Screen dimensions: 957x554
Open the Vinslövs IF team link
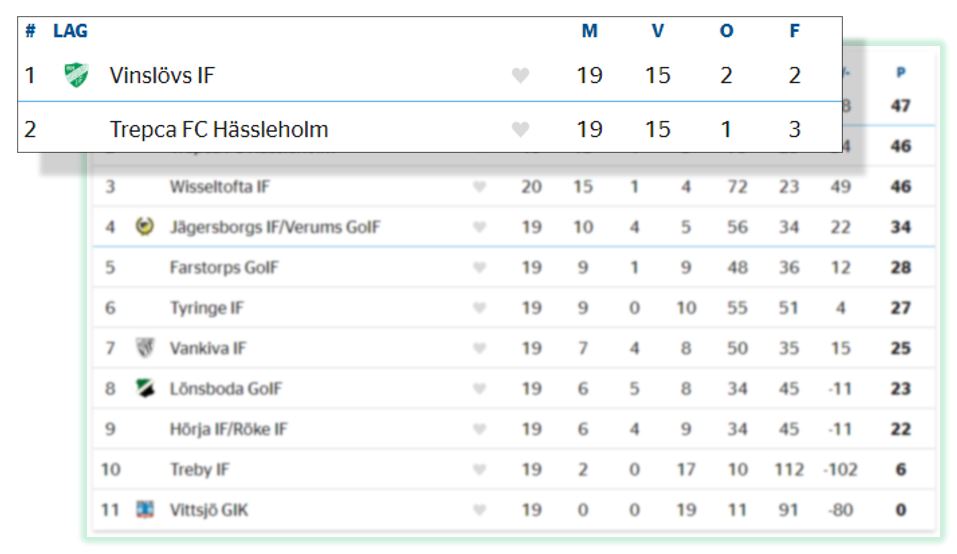pos(162,76)
